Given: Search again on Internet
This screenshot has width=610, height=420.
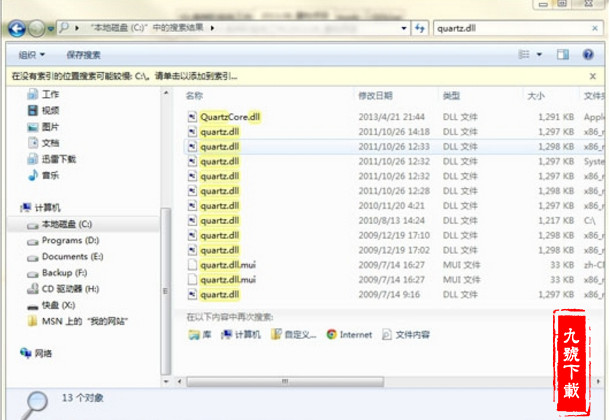Looking at the screenshot, I should click(349, 335).
